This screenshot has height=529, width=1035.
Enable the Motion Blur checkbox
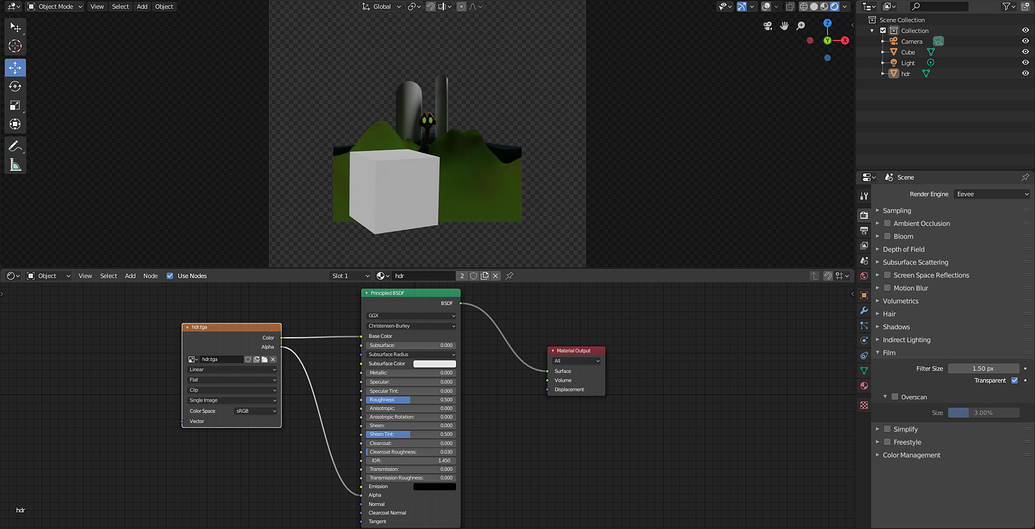(x=888, y=288)
